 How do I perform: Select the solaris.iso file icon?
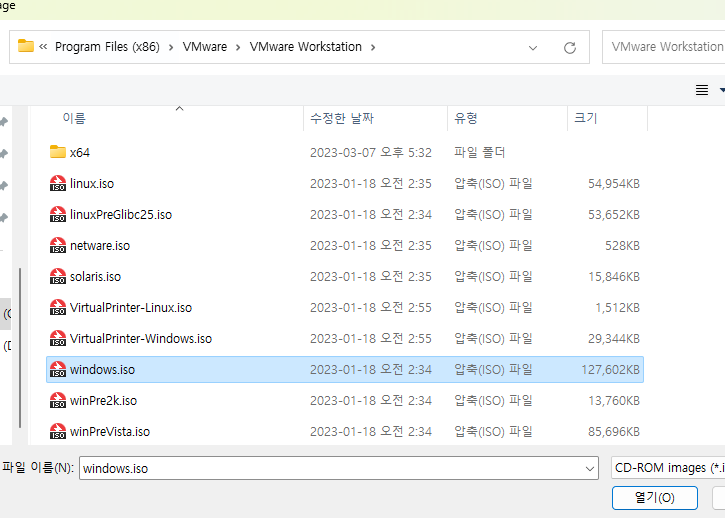click(58, 276)
